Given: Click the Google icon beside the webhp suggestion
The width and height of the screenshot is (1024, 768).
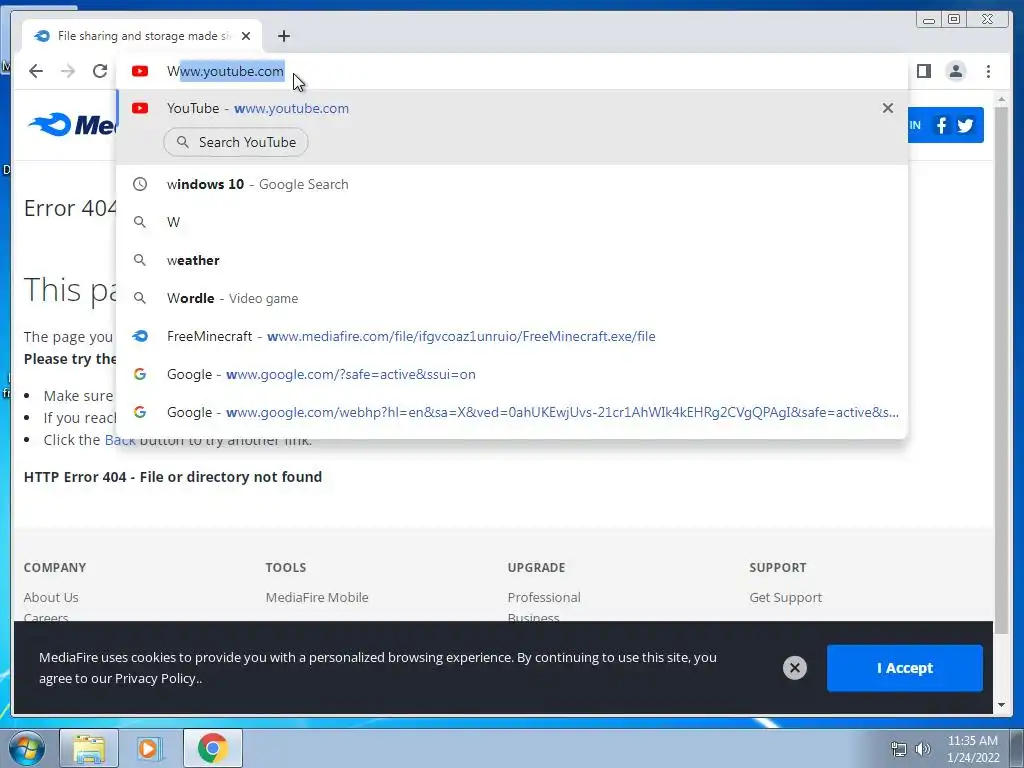Looking at the screenshot, I should tap(140, 412).
